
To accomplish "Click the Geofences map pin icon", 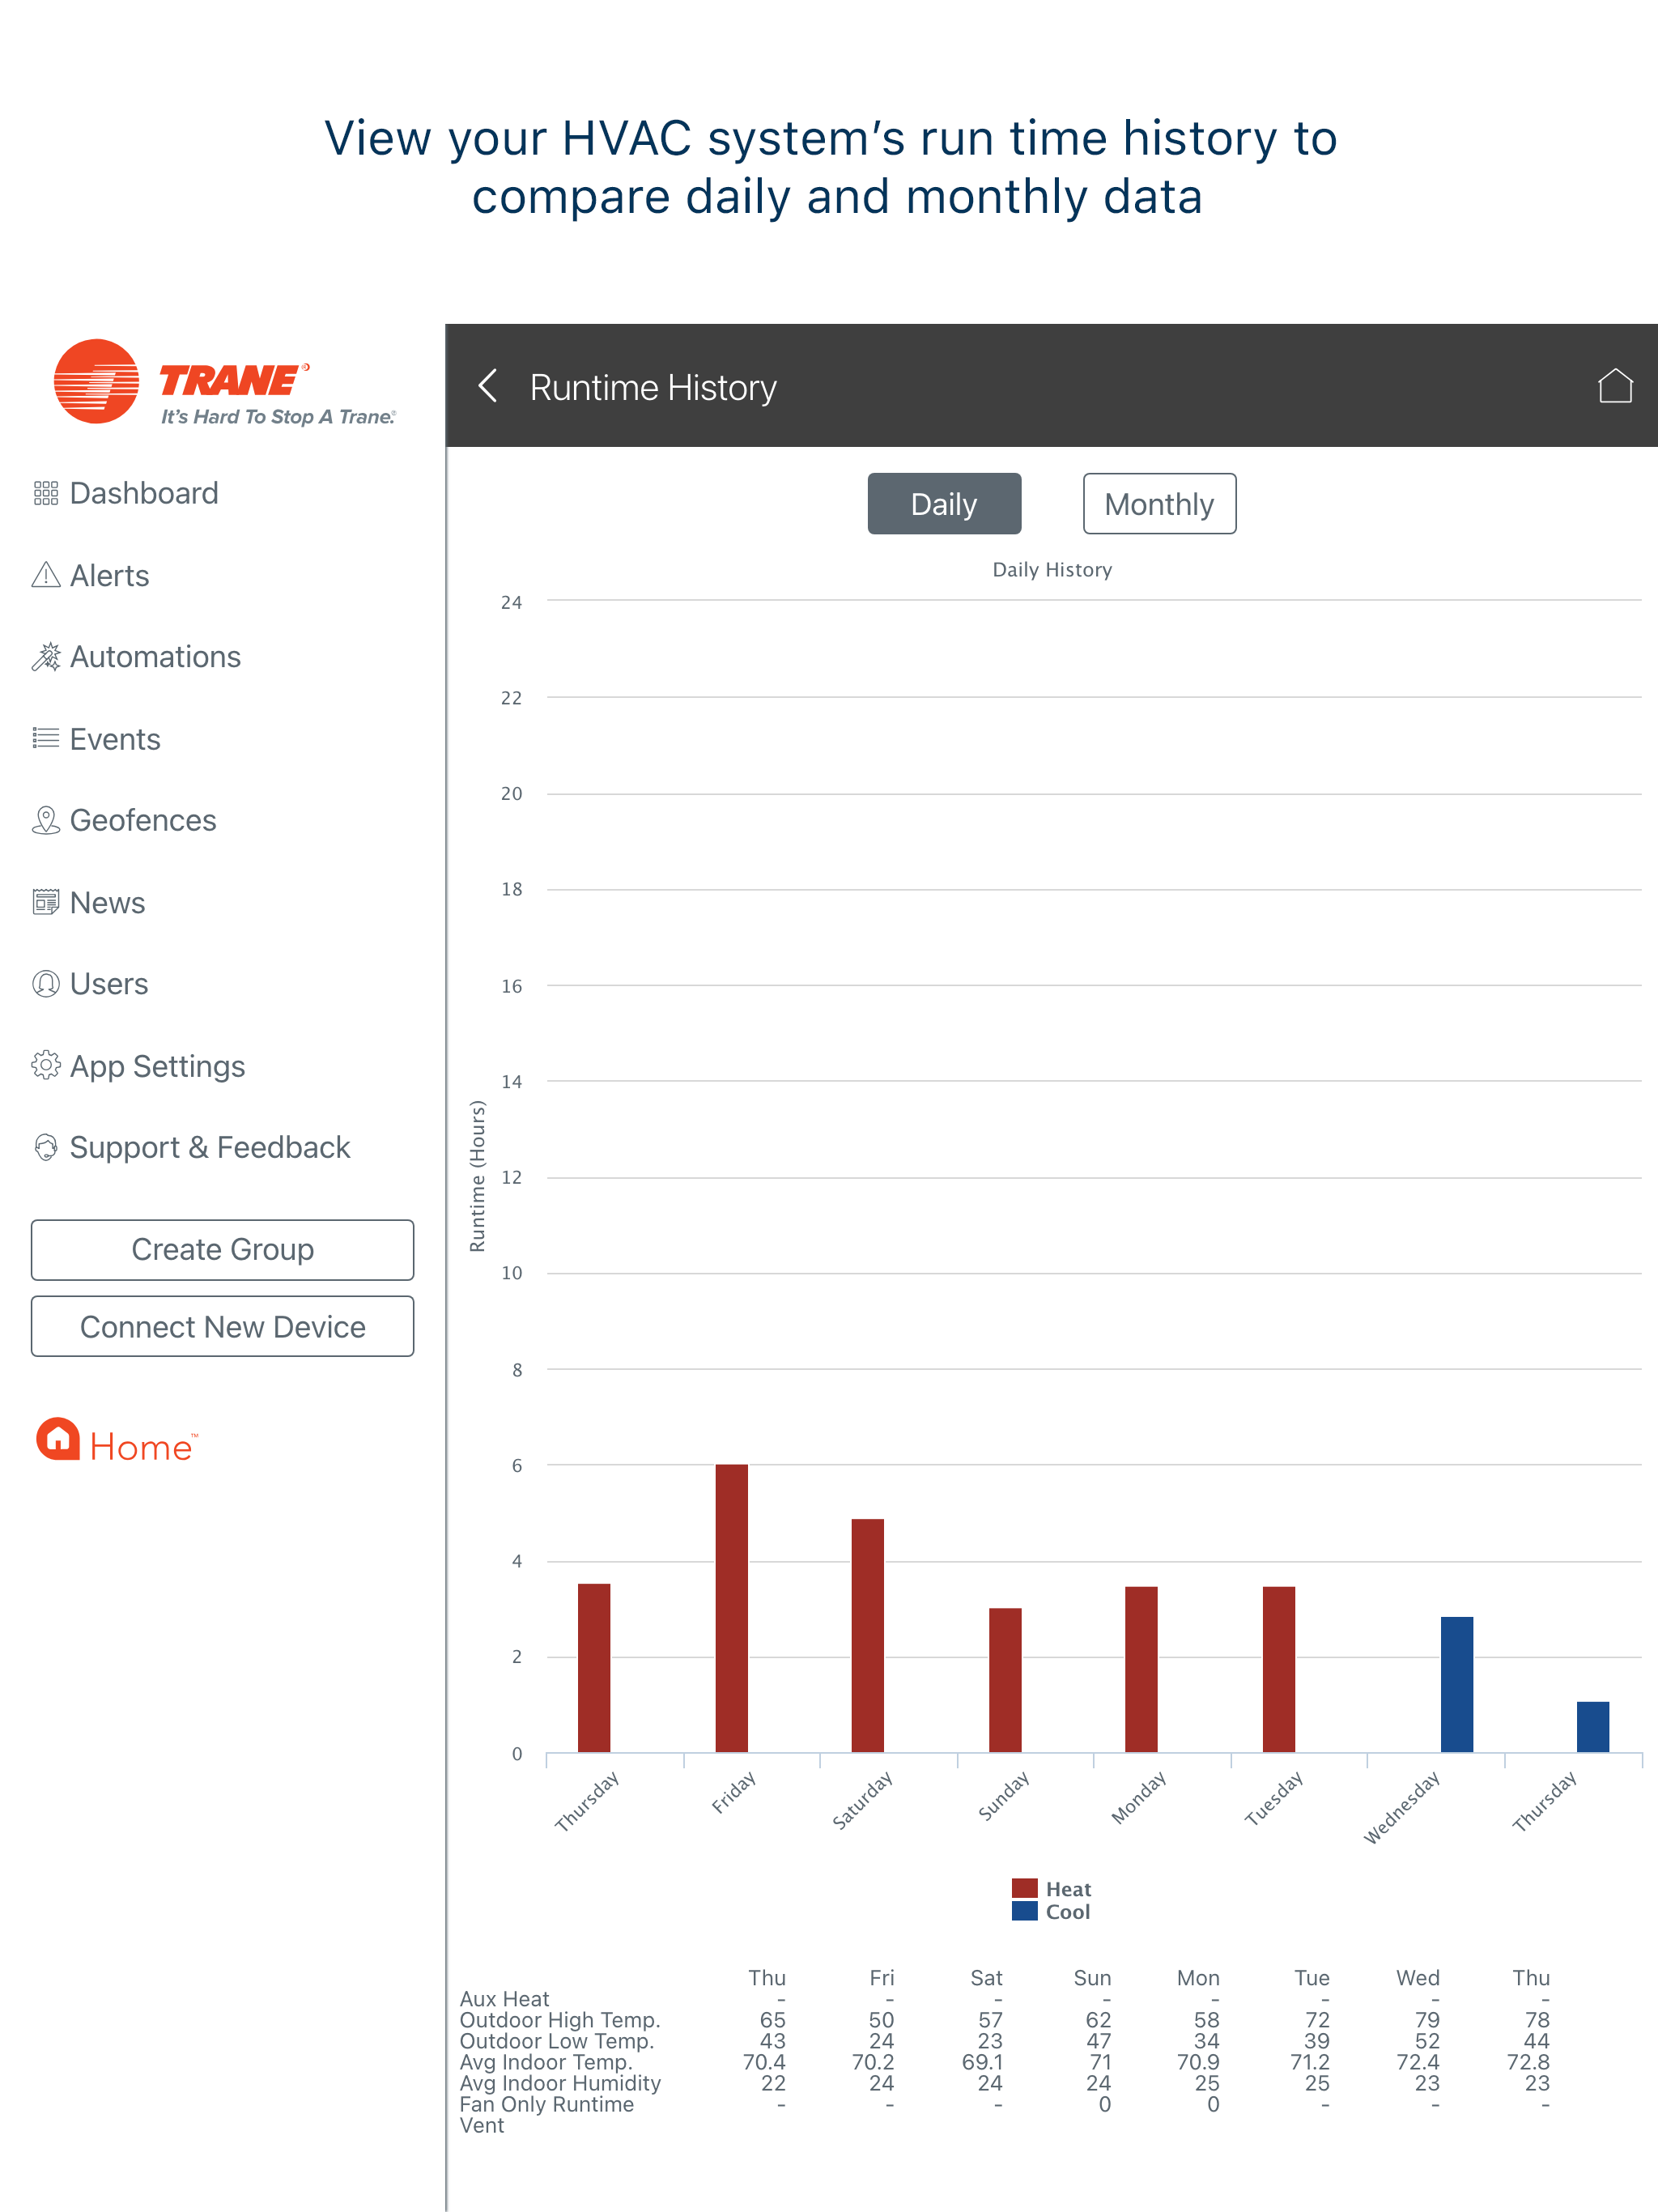I will [x=46, y=820].
